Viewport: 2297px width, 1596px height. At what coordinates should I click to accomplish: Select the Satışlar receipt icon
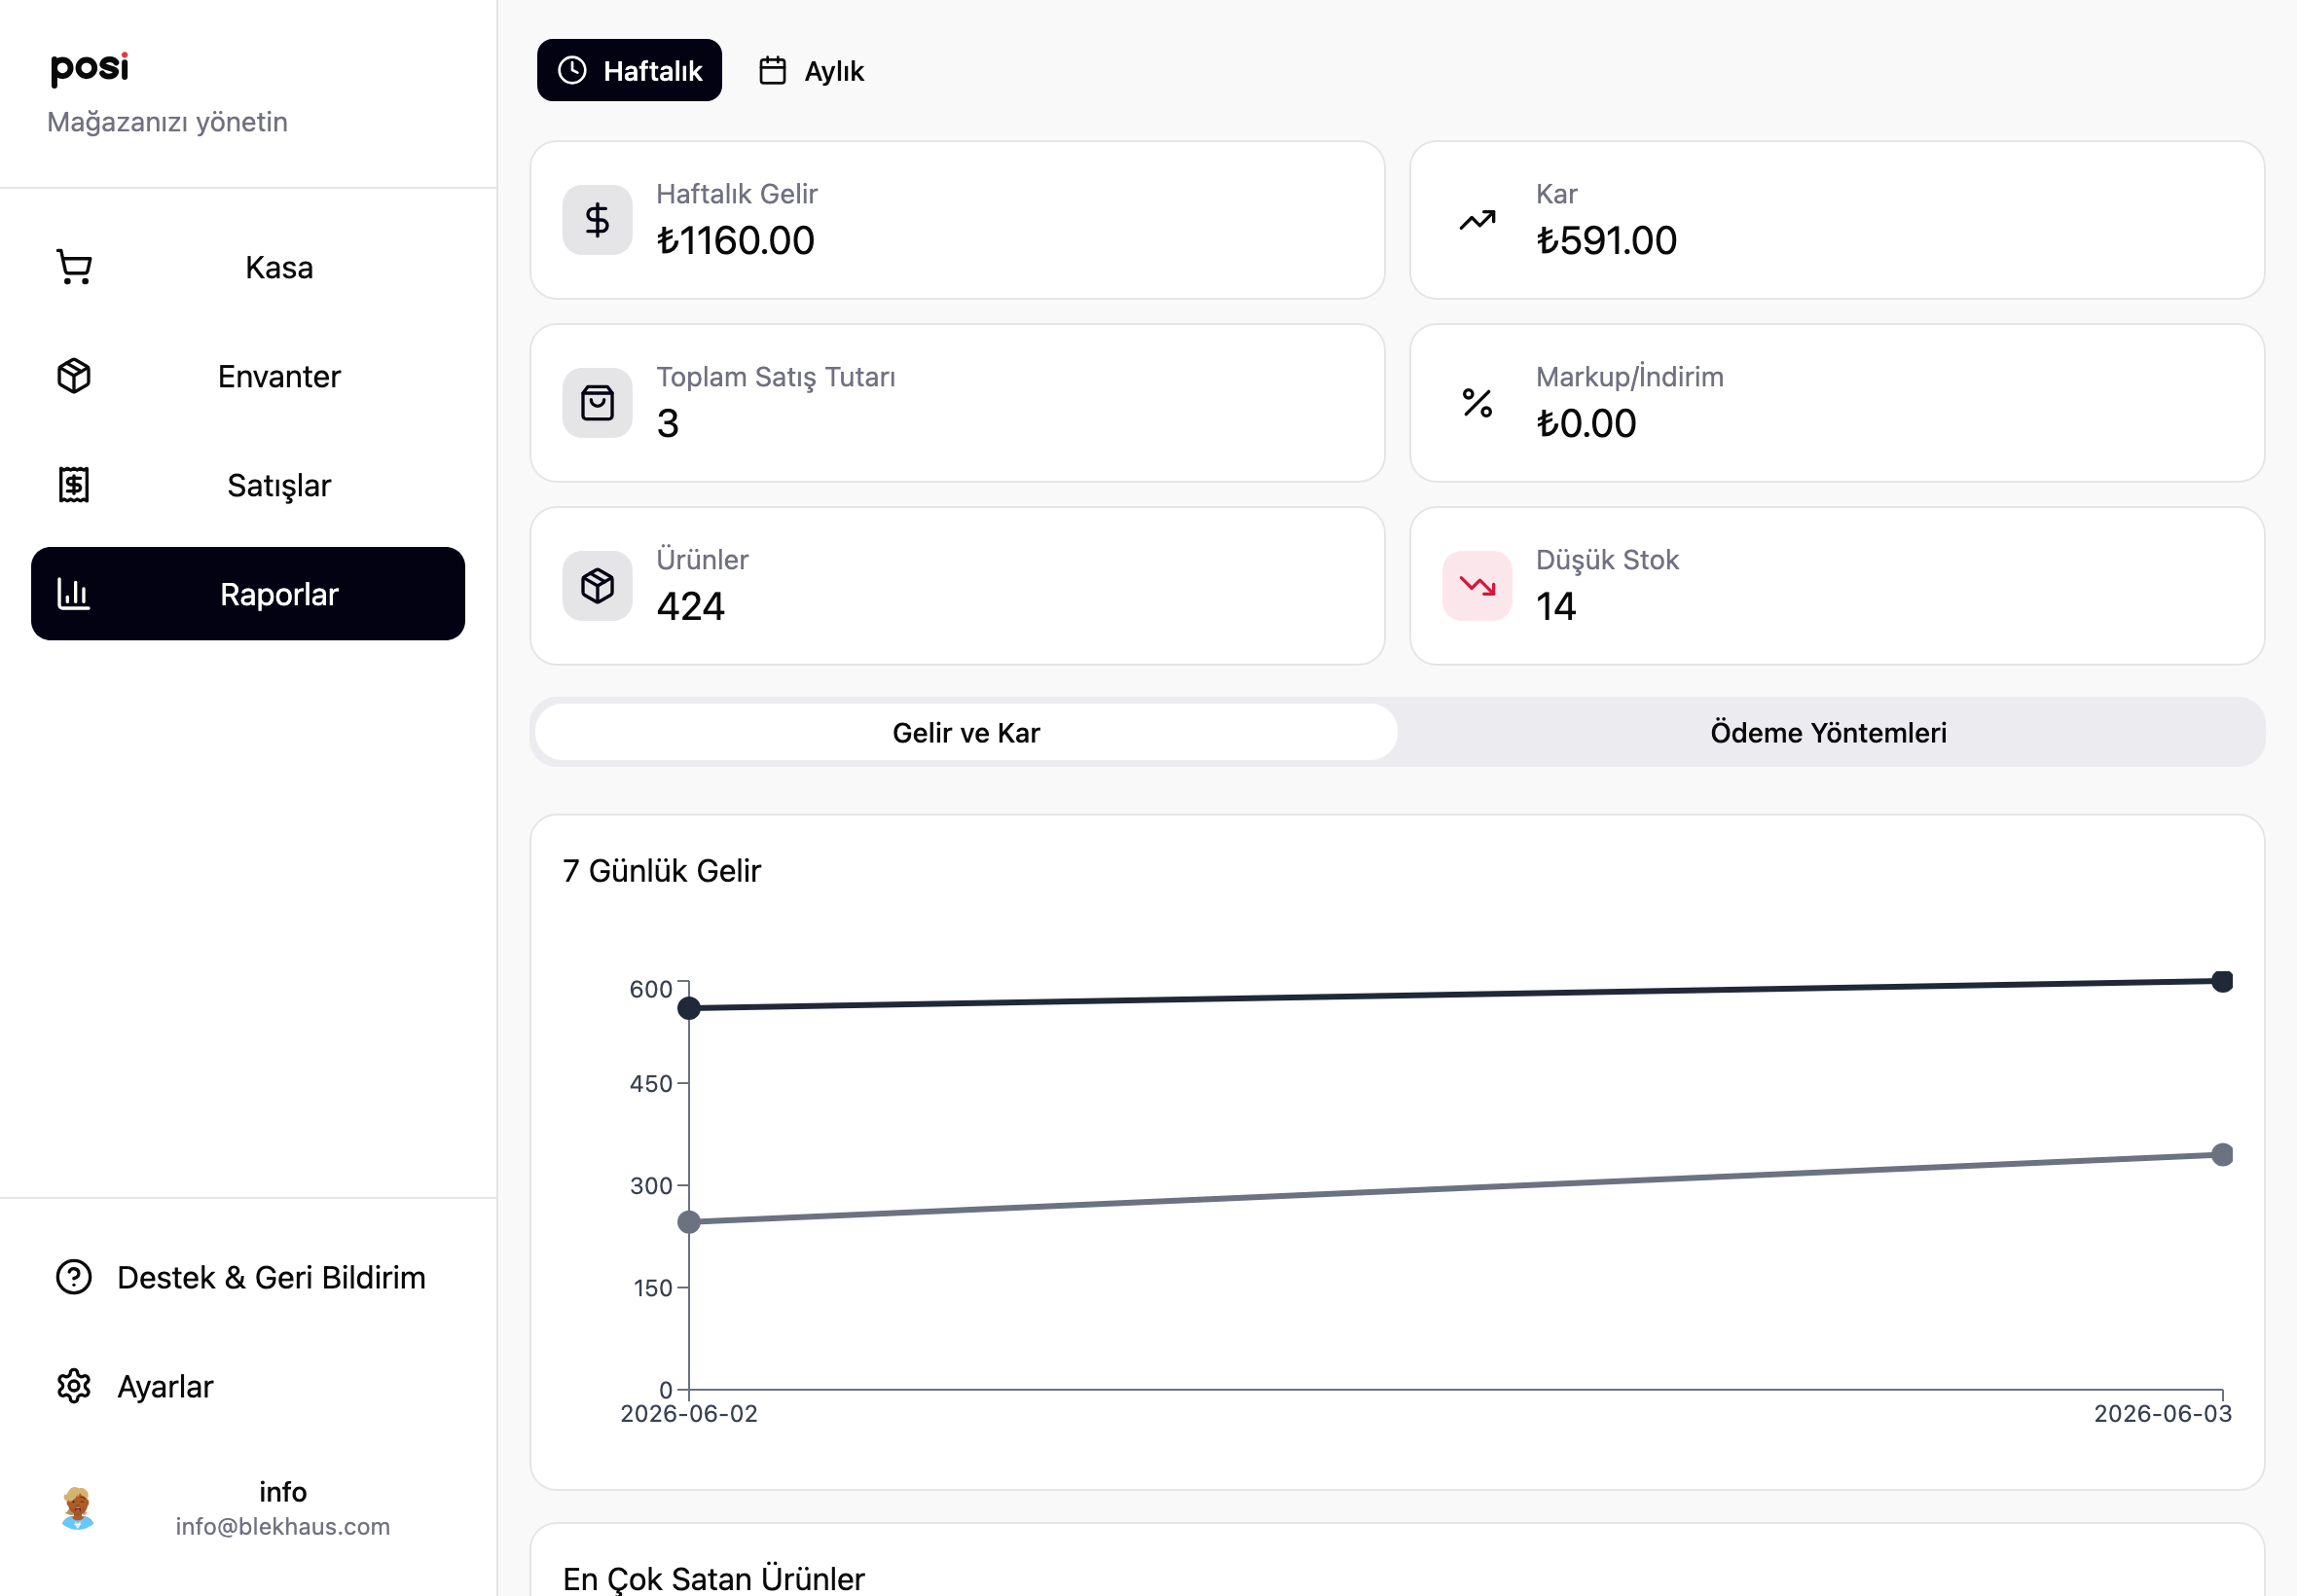pyautogui.click(x=74, y=485)
